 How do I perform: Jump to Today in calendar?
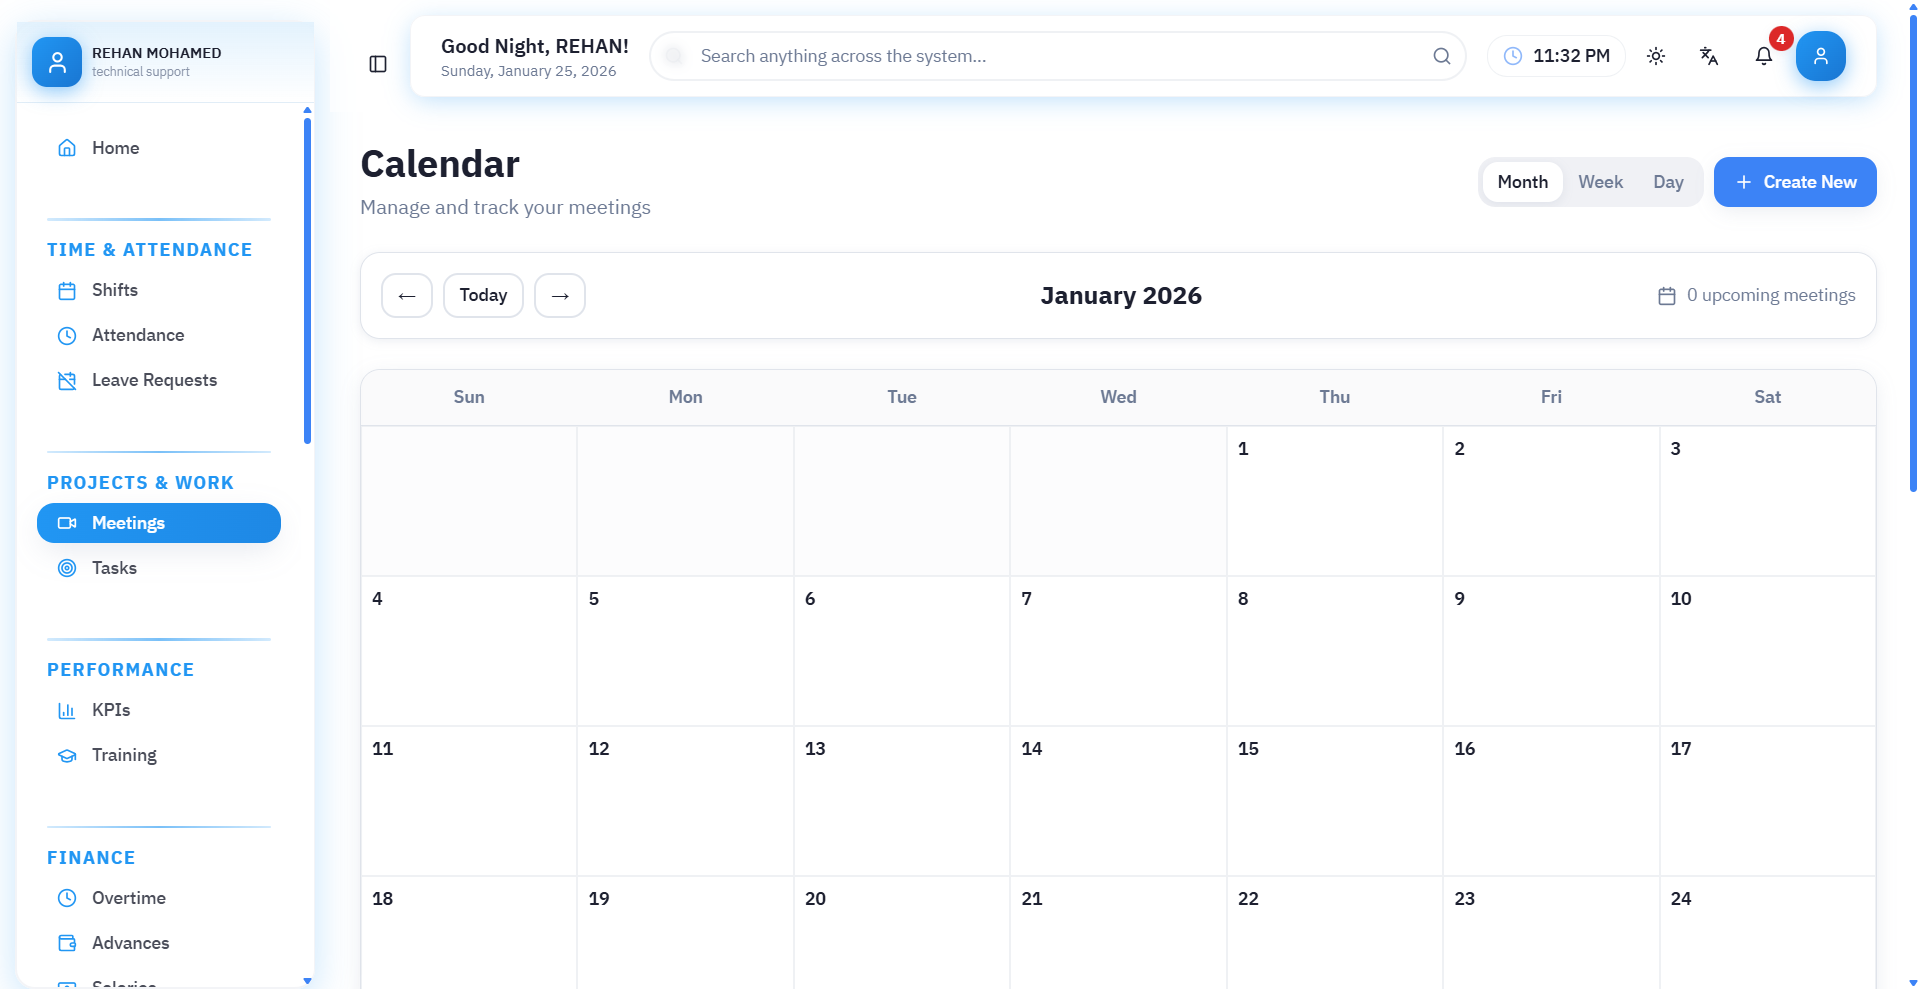coord(483,295)
